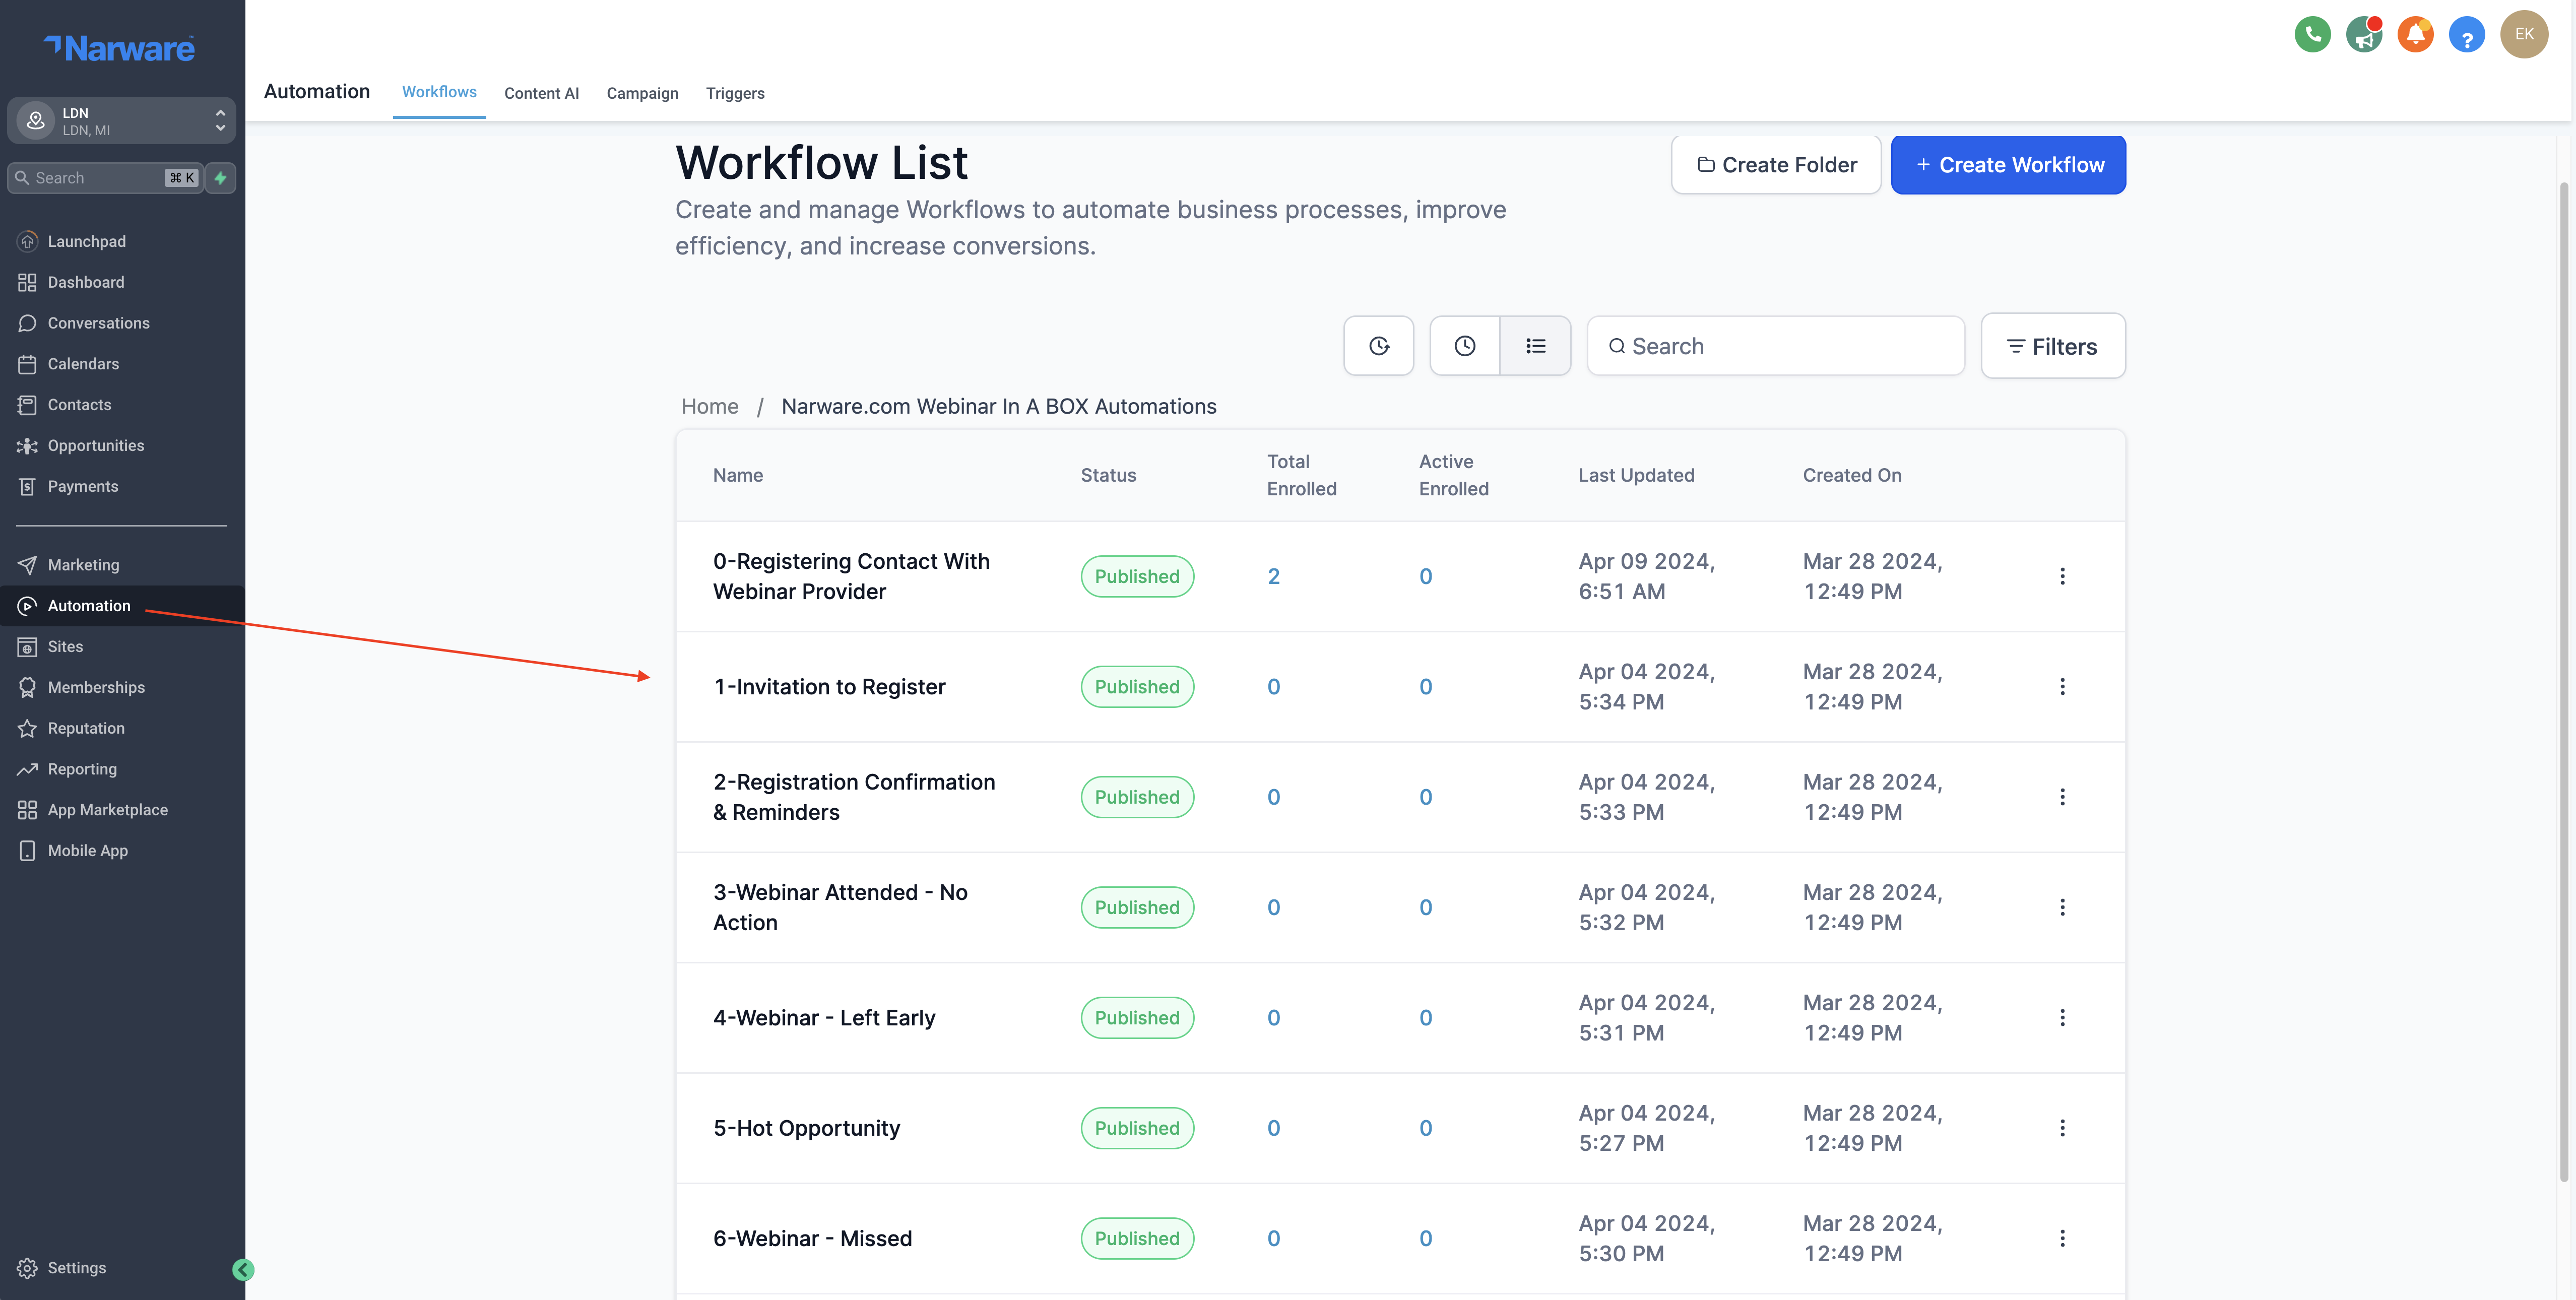Click the green phone dialer icon
The image size is (2576, 1300).
2312,35
